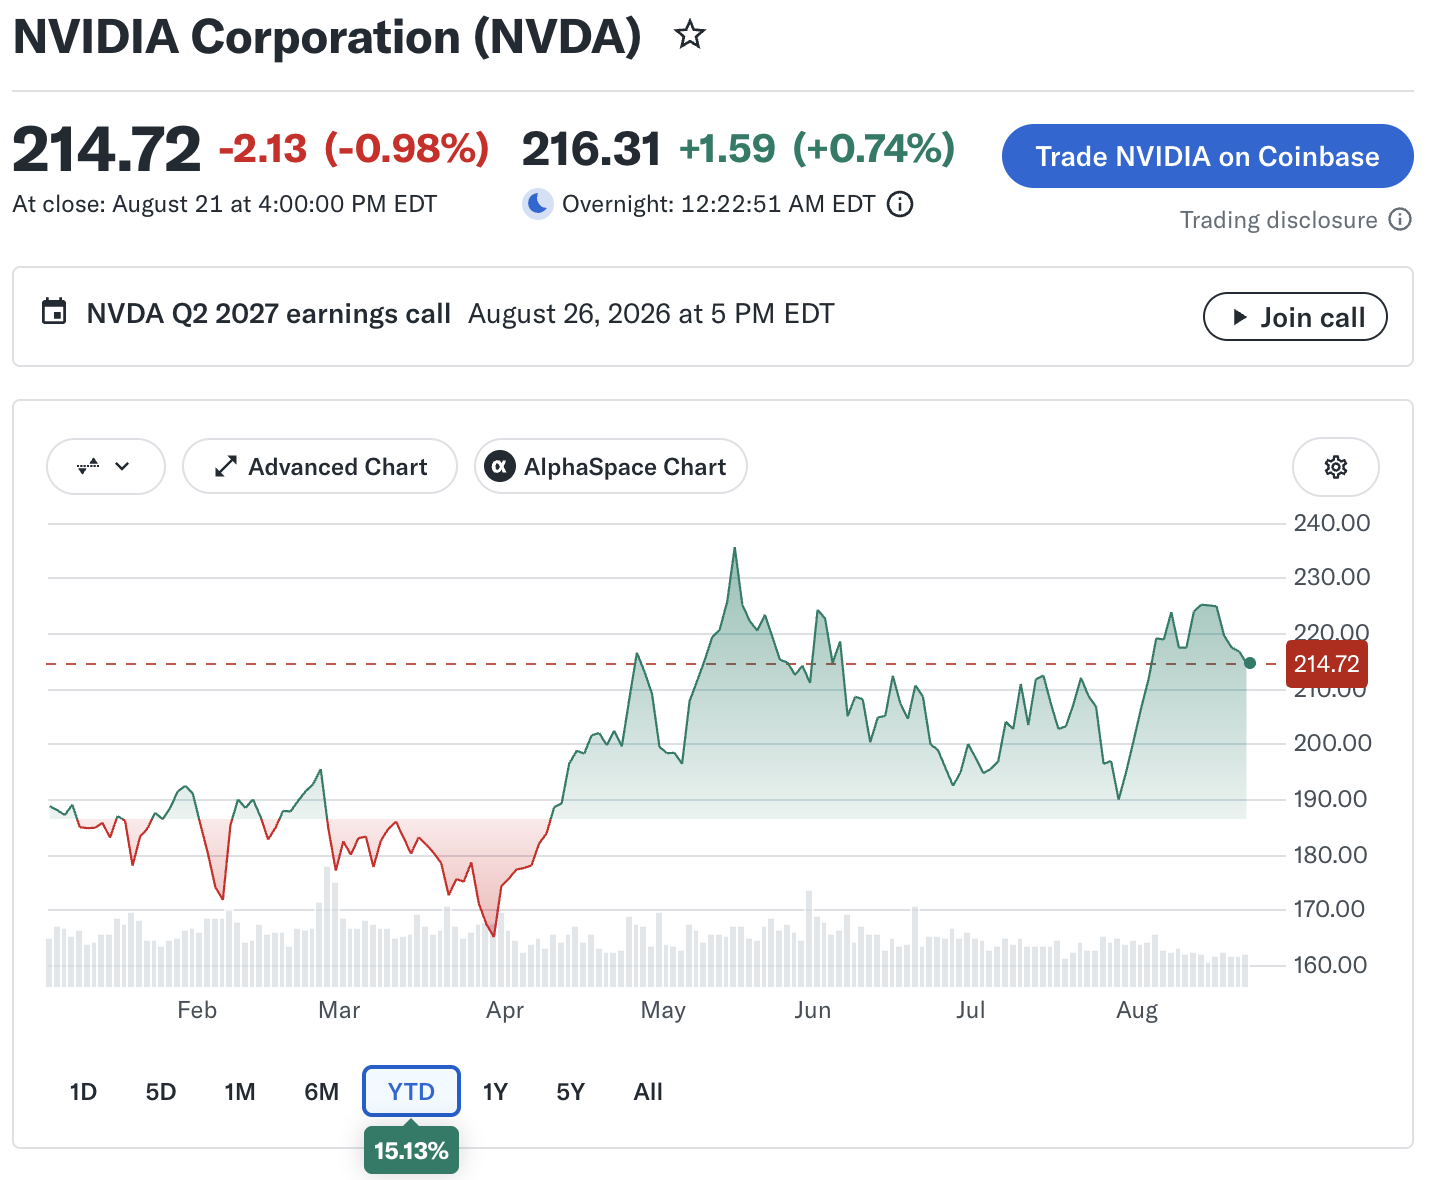Click the expand arrows icon on Advanced Chart
The height and width of the screenshot is (1180, 1430).
226,467
